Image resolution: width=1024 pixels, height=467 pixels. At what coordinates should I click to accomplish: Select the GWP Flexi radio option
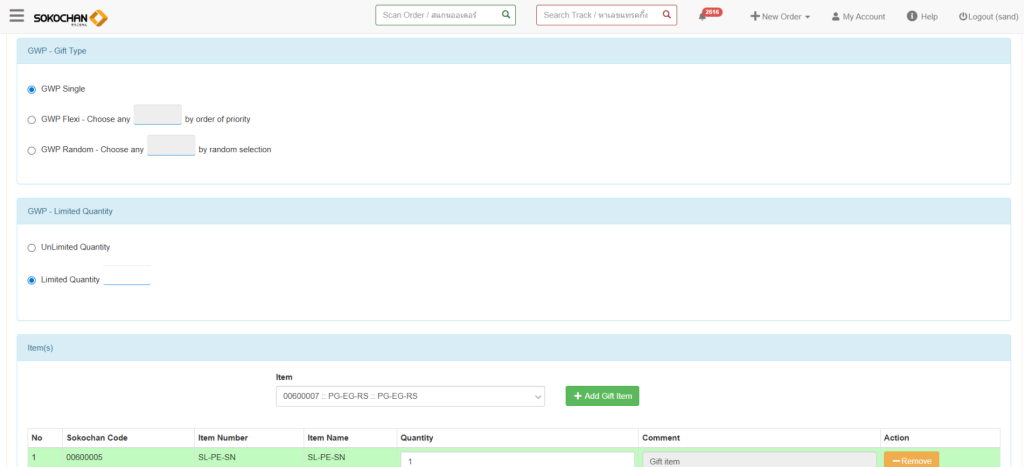point(31,119)
